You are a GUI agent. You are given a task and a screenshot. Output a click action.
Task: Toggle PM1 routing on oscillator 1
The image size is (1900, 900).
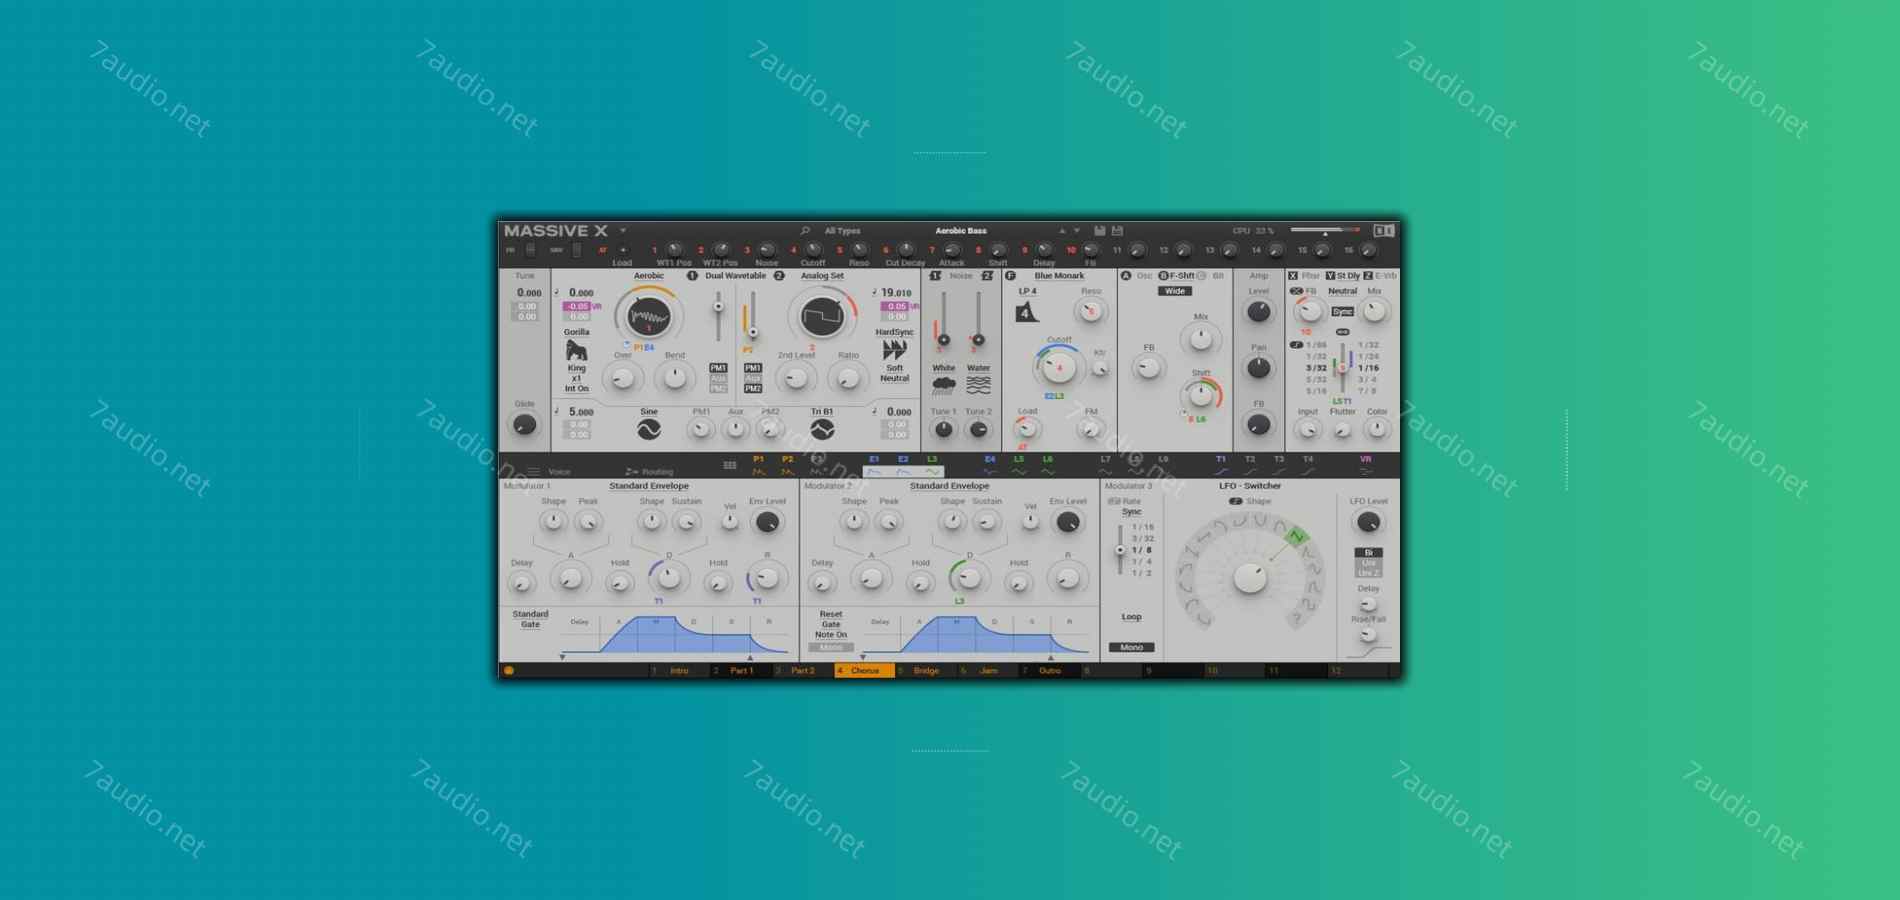pyautogui.click(x=718, y=368)
